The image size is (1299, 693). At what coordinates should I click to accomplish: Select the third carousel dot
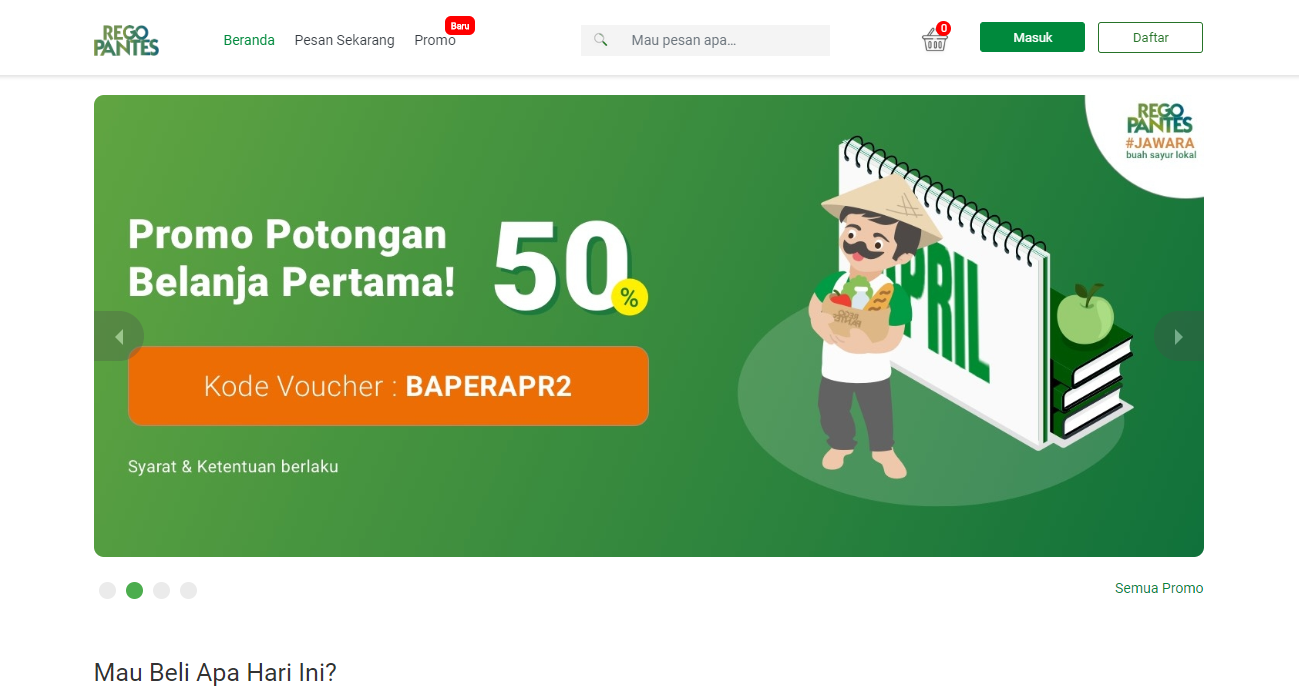[x=161, y=590]
